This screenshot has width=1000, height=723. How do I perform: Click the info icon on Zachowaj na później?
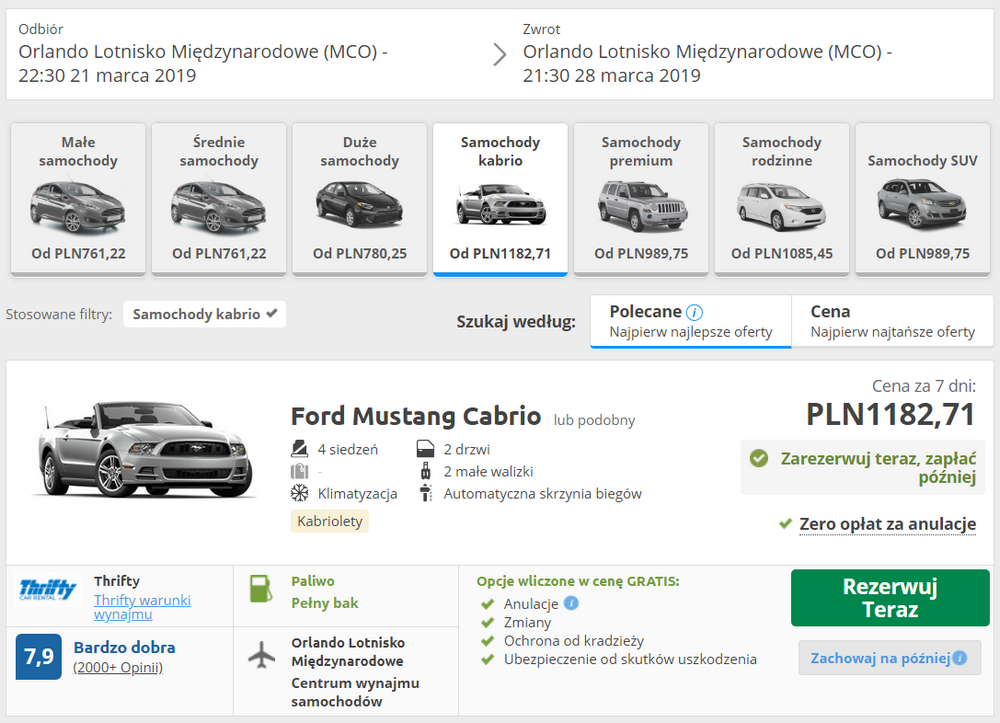click(x=959, y=658)
